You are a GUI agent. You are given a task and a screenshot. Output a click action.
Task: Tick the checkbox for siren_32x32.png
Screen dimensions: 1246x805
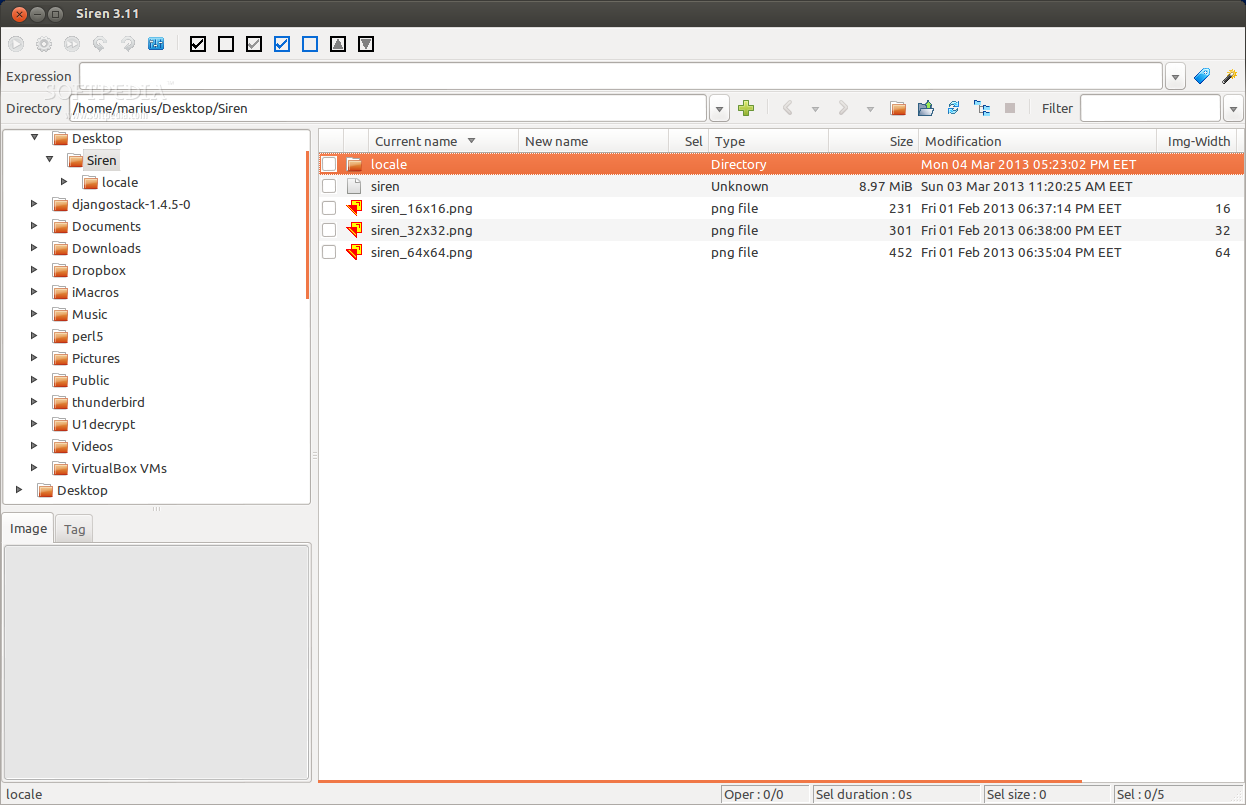(x=329, y=230)
